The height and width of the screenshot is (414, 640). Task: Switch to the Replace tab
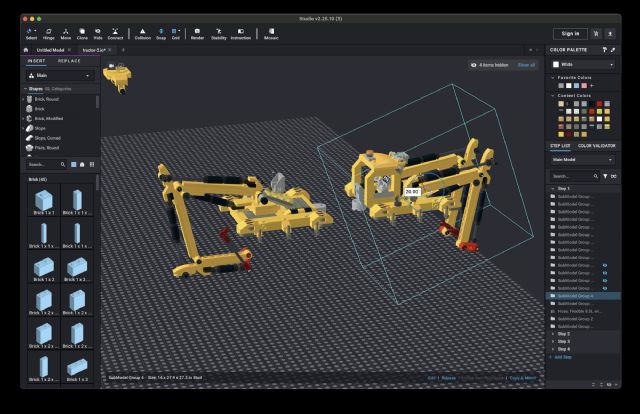click(70, 60)
